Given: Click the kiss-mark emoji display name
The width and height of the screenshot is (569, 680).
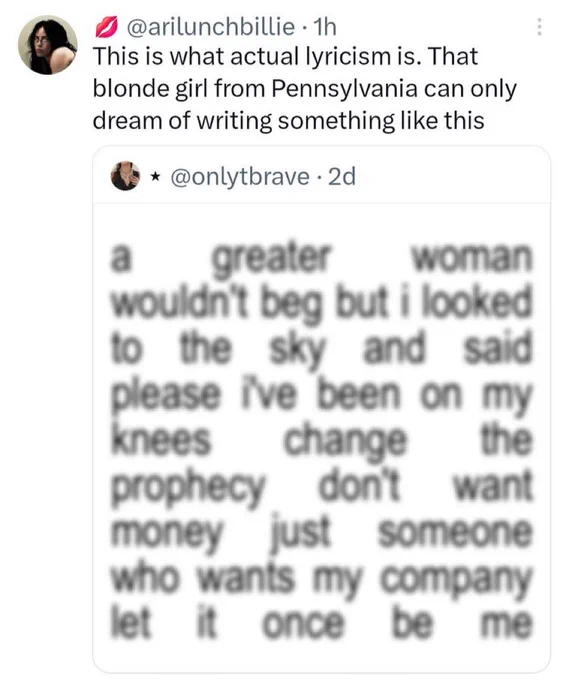Looking at the screenshot, I should click(106, 27).
